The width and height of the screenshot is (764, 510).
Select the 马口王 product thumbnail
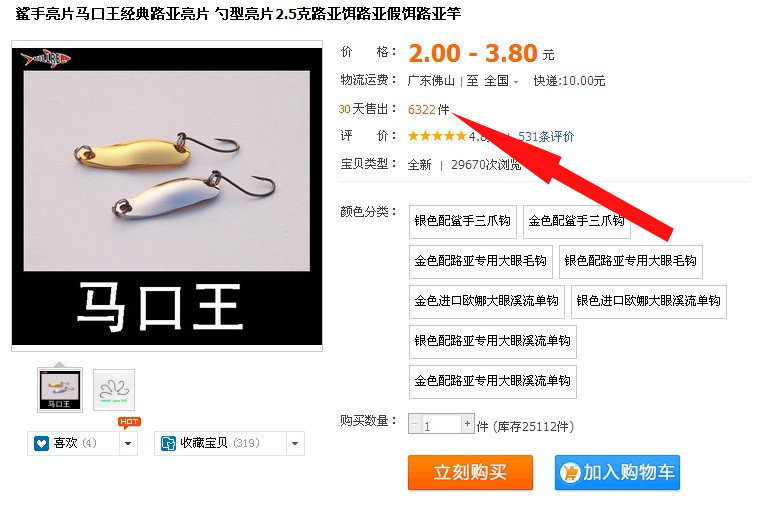tap(60, 390)
